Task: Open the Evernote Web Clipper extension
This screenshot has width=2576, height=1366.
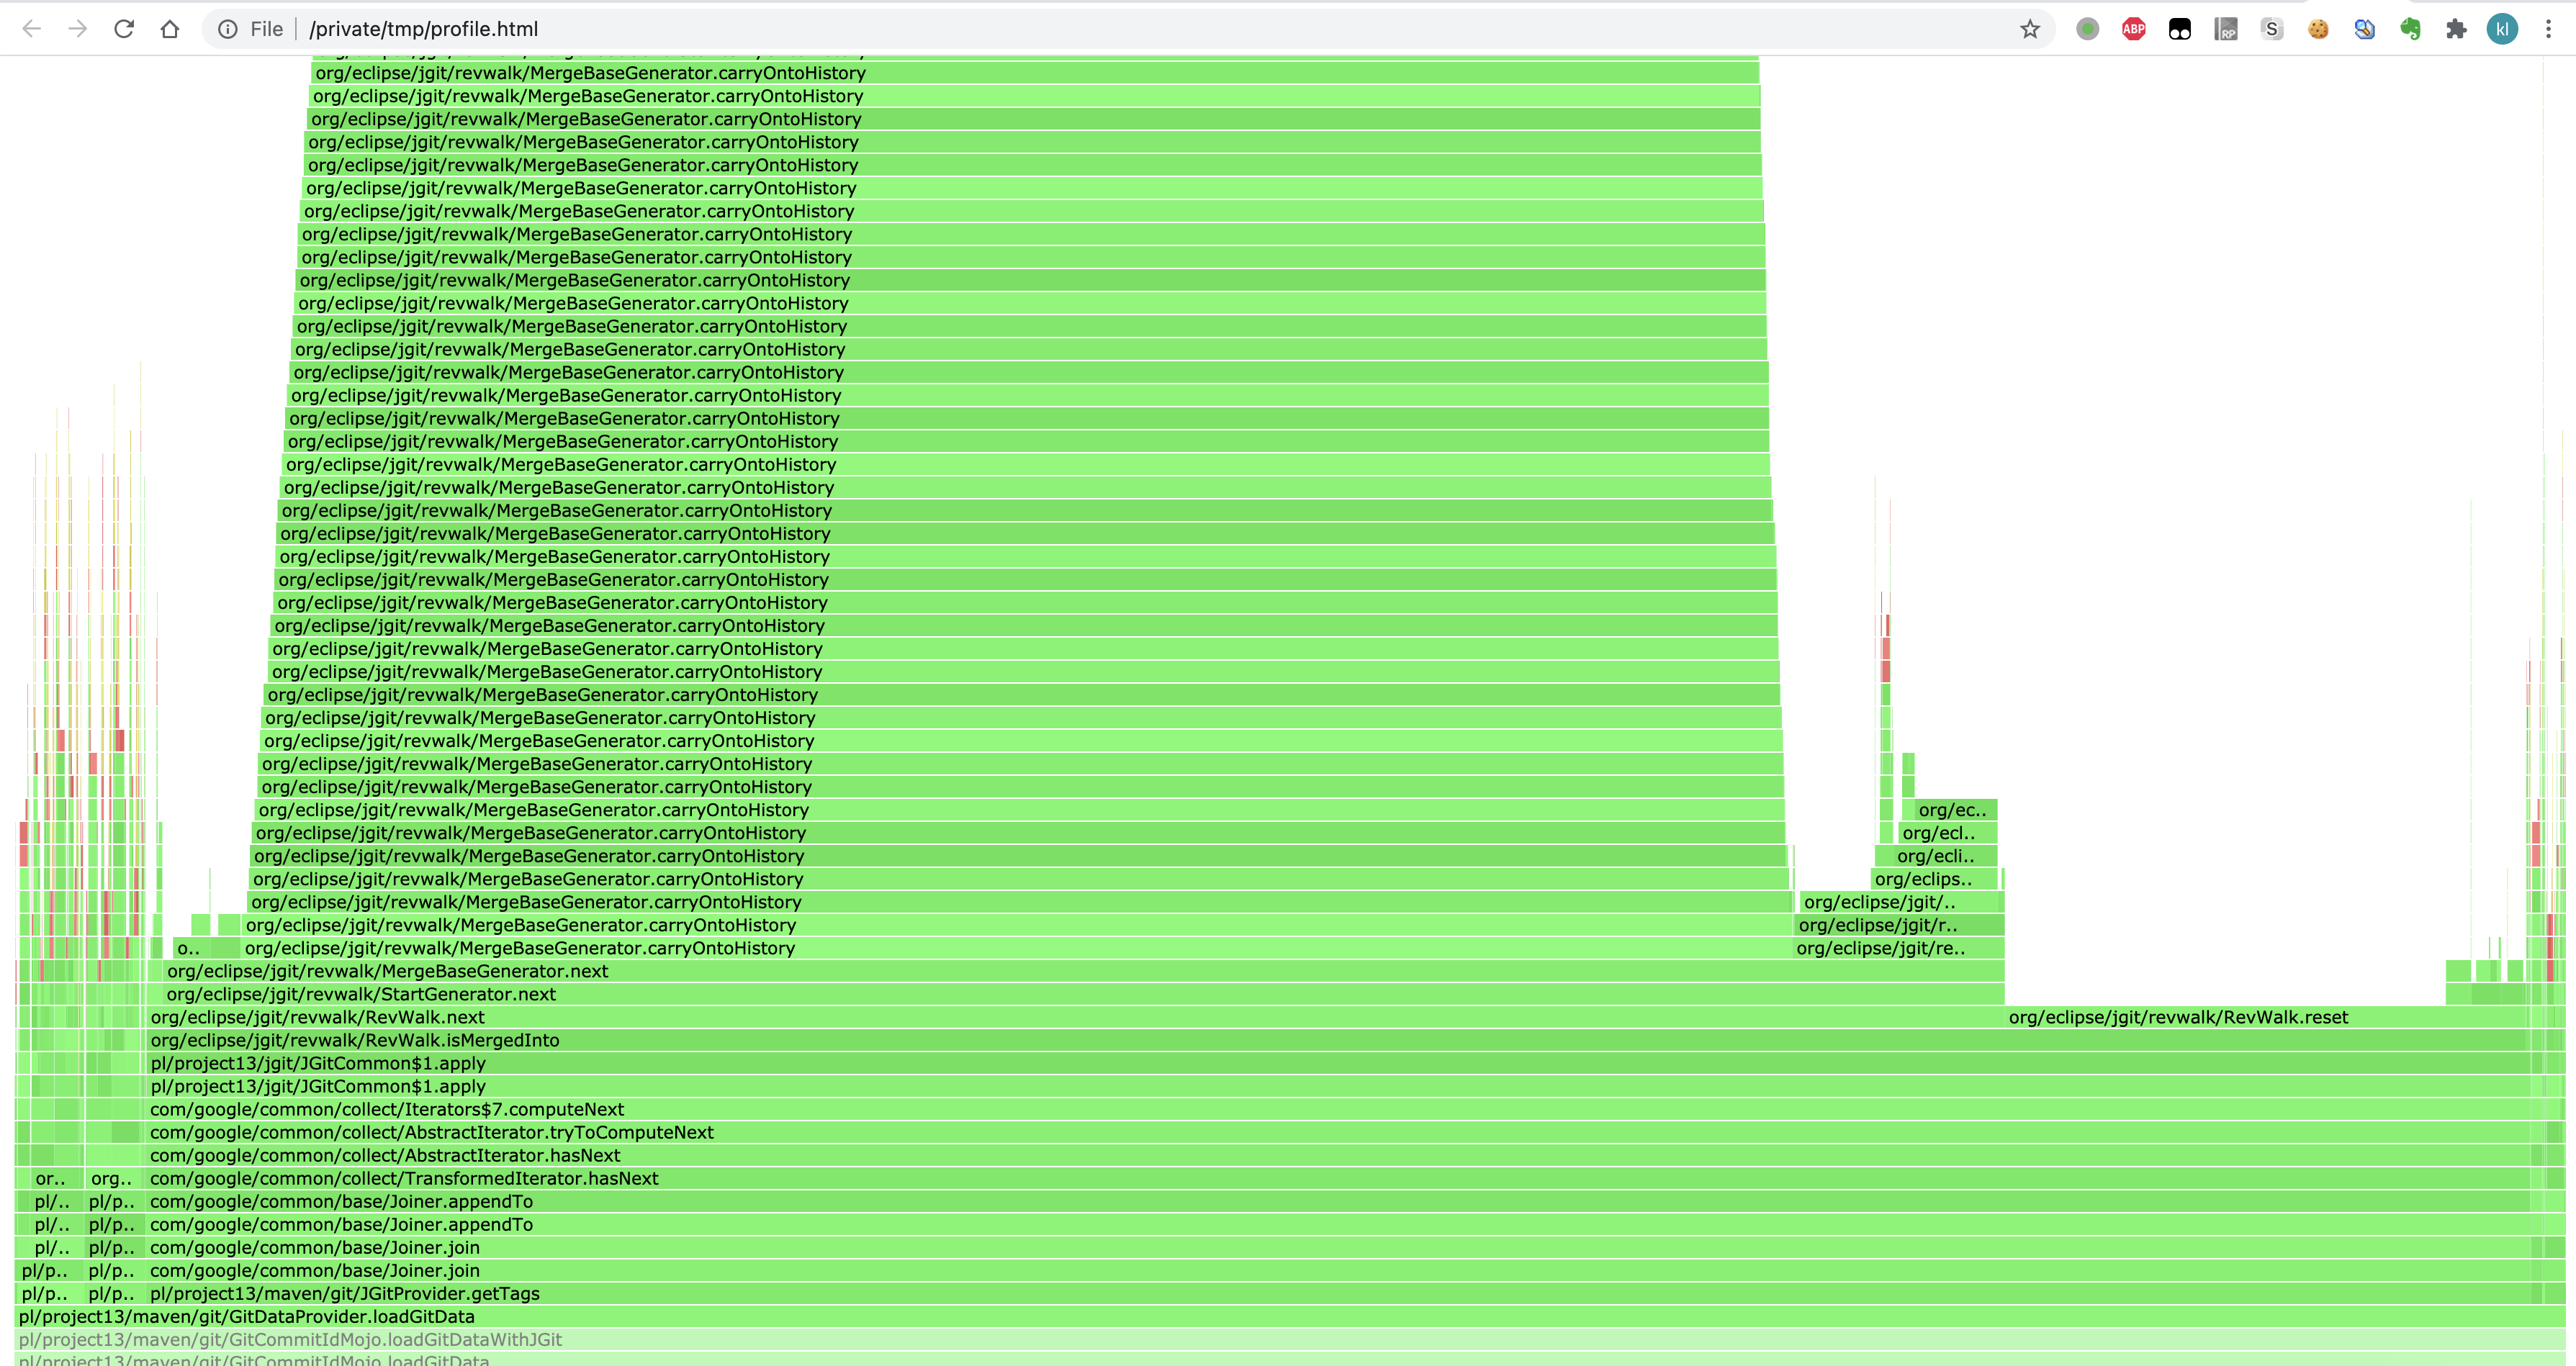Action: pyautogui.click(x=2410, y=28)
